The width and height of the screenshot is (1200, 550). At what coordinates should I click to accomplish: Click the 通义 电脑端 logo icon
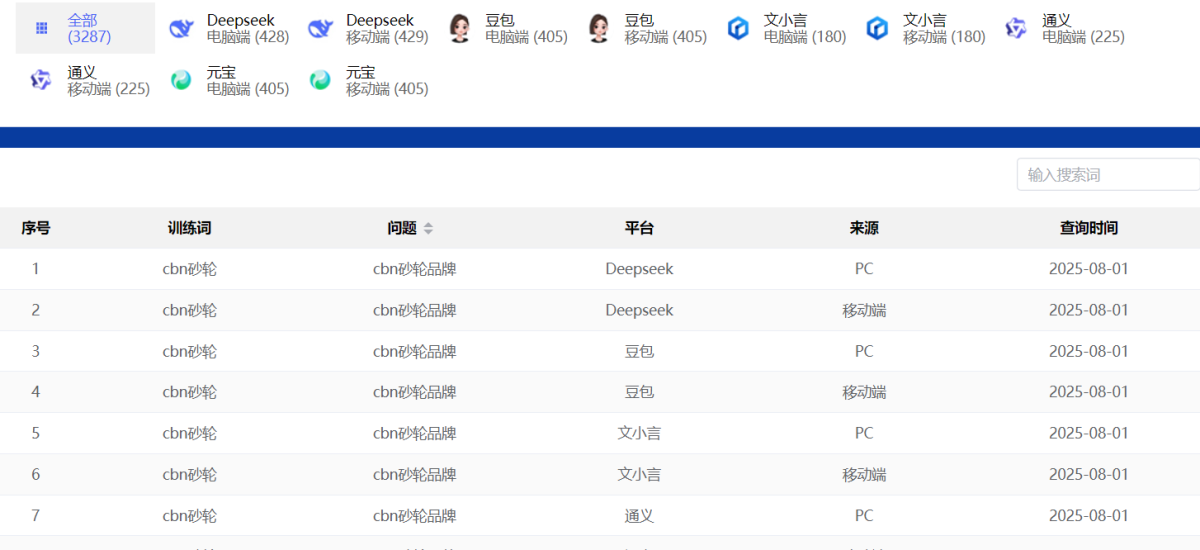pos(1016,29)
